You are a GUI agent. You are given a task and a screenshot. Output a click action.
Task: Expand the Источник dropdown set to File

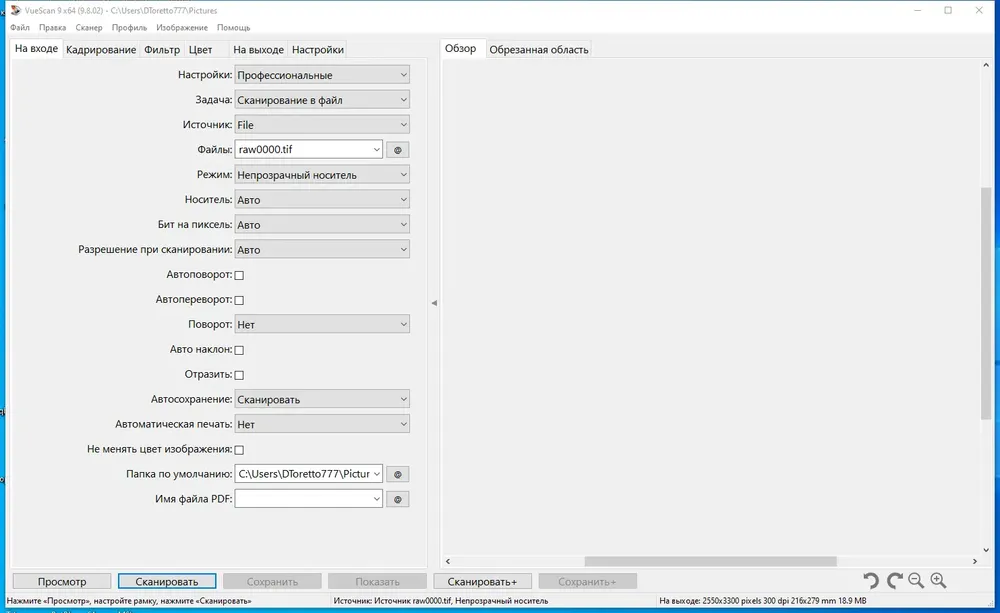322,124
